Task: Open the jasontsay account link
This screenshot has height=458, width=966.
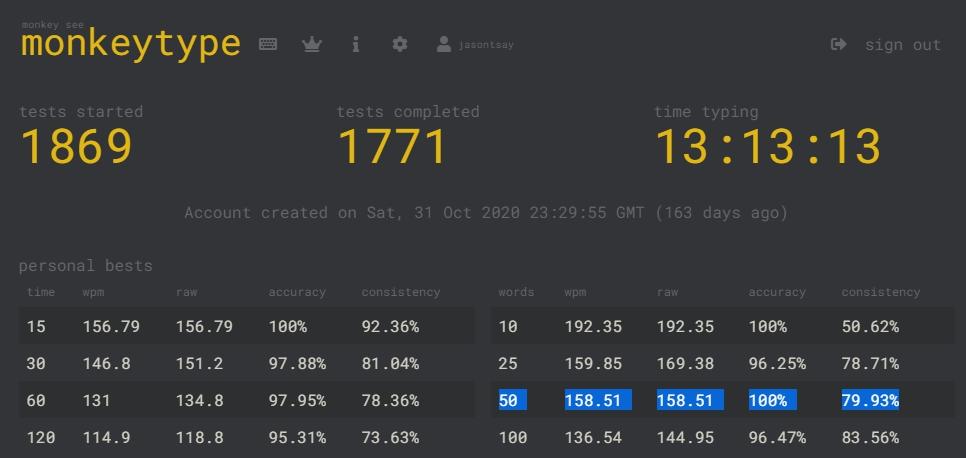Action: pos(485,45)
